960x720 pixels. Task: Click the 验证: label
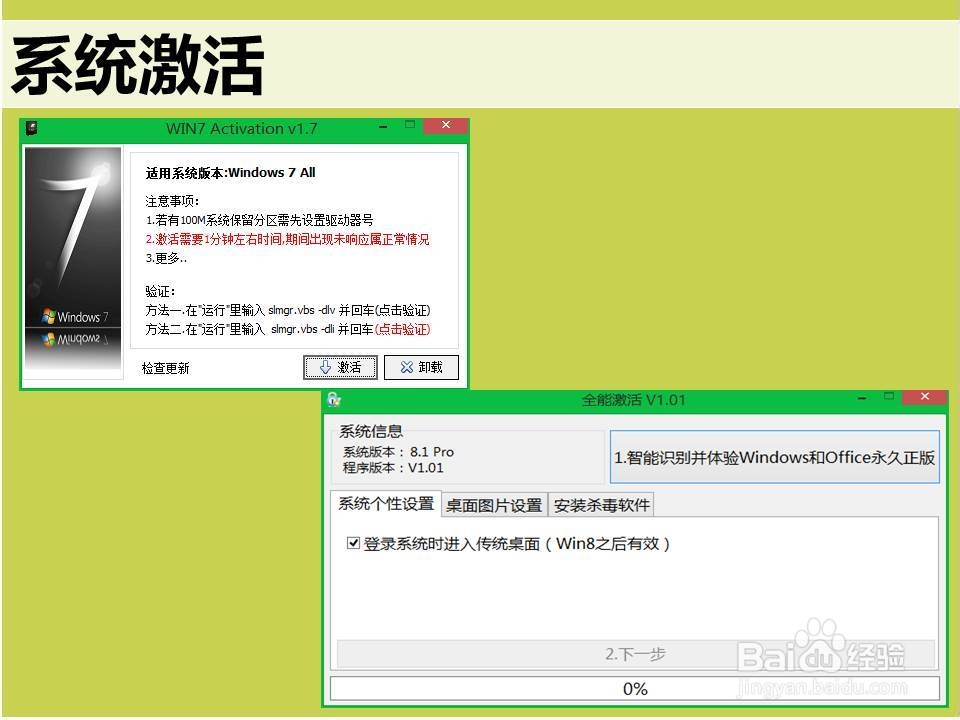[x=160, y=291]
